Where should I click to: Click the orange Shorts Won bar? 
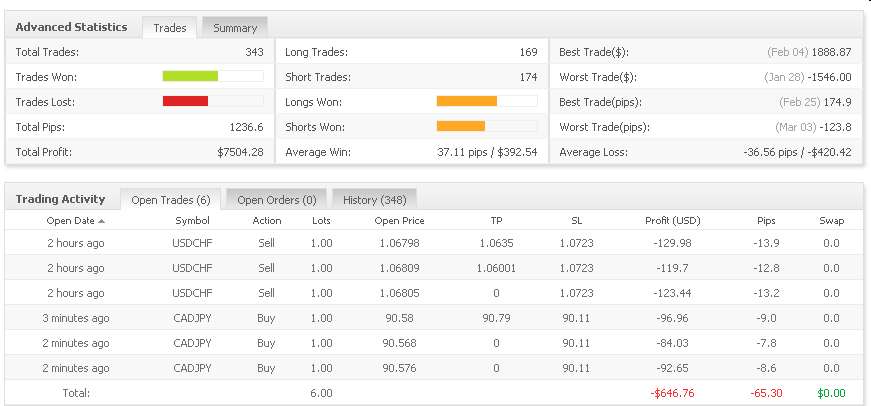point(461,126)
